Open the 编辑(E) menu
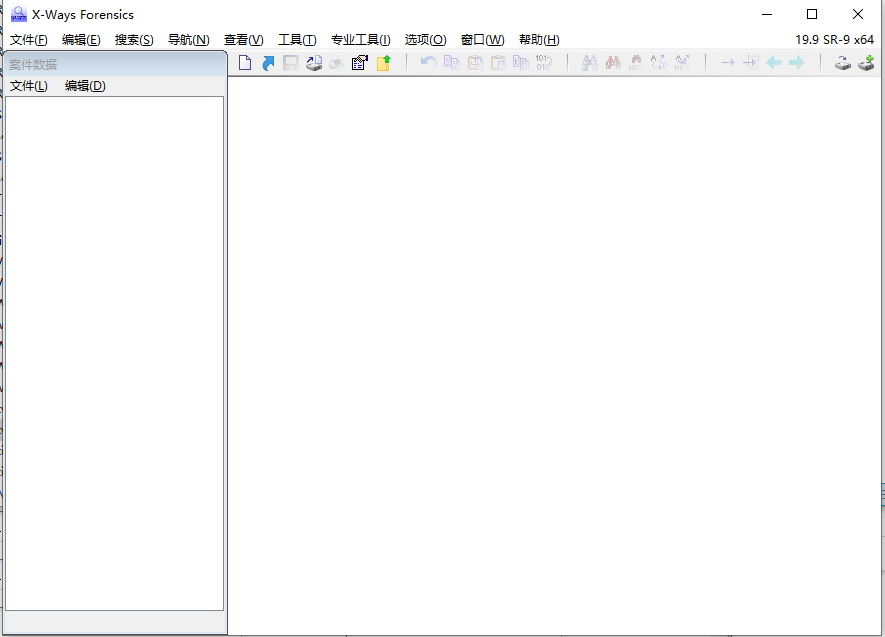The image size is (885, 637). pos(81,39)
